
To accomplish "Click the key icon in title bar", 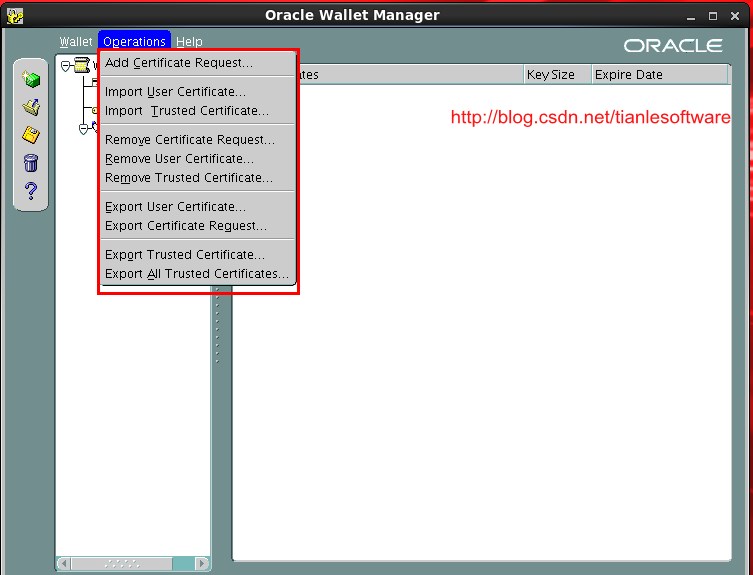I will (15, 16).
